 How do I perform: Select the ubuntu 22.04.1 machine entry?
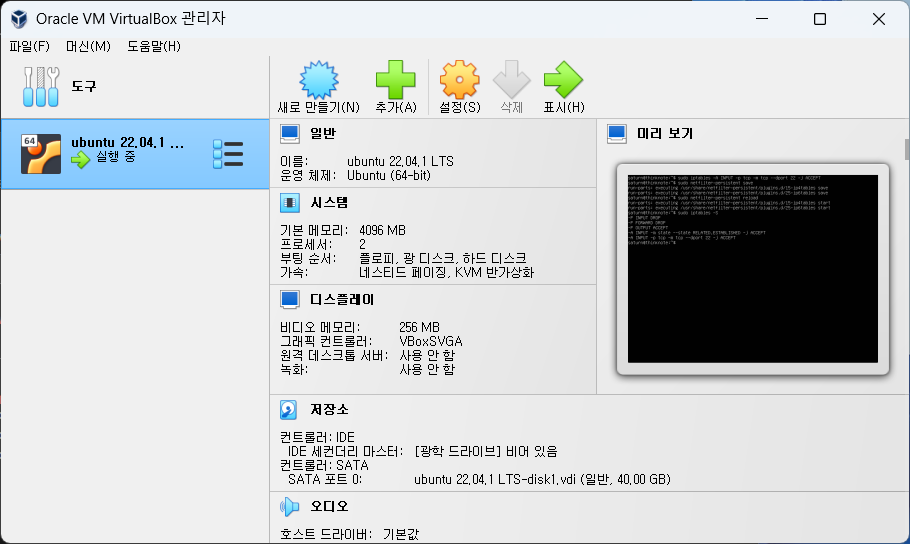(135, 154)
